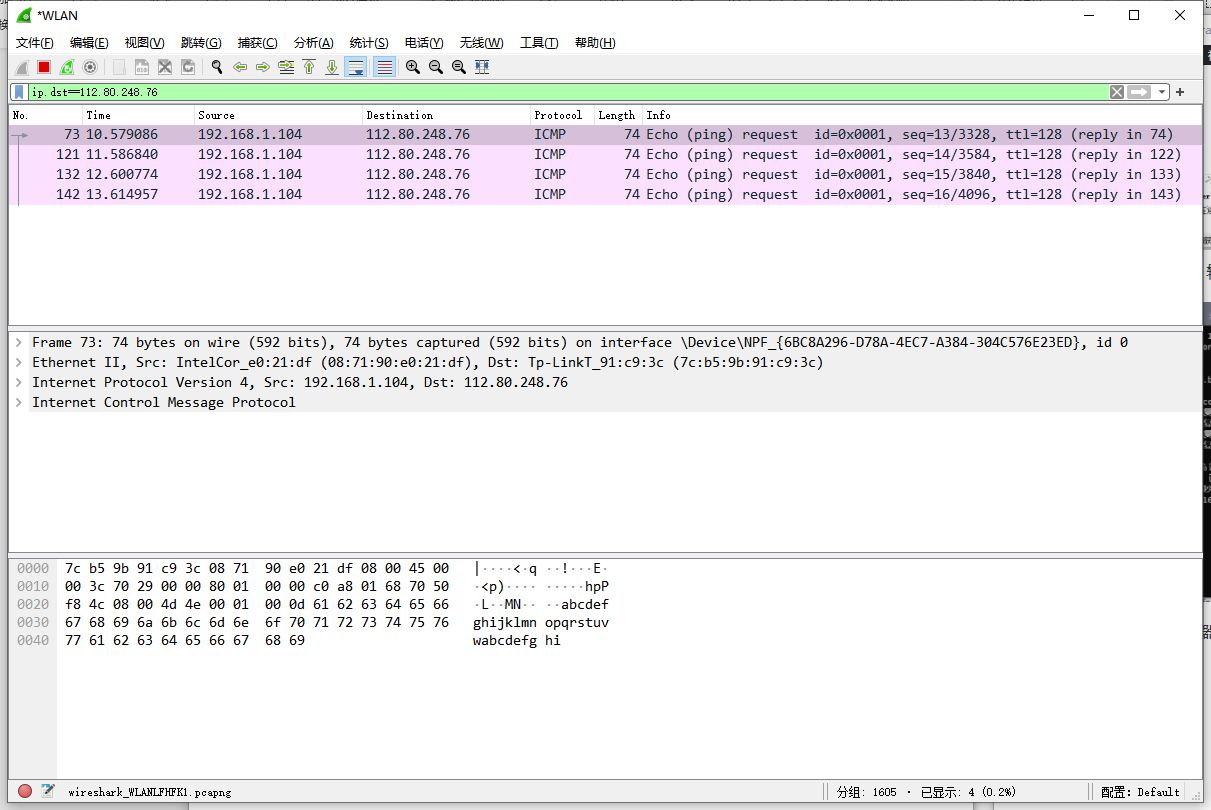The width and height of the screenshot is (1211, 810).
Task: Click the close capture file icon
Action: [165, 67]
